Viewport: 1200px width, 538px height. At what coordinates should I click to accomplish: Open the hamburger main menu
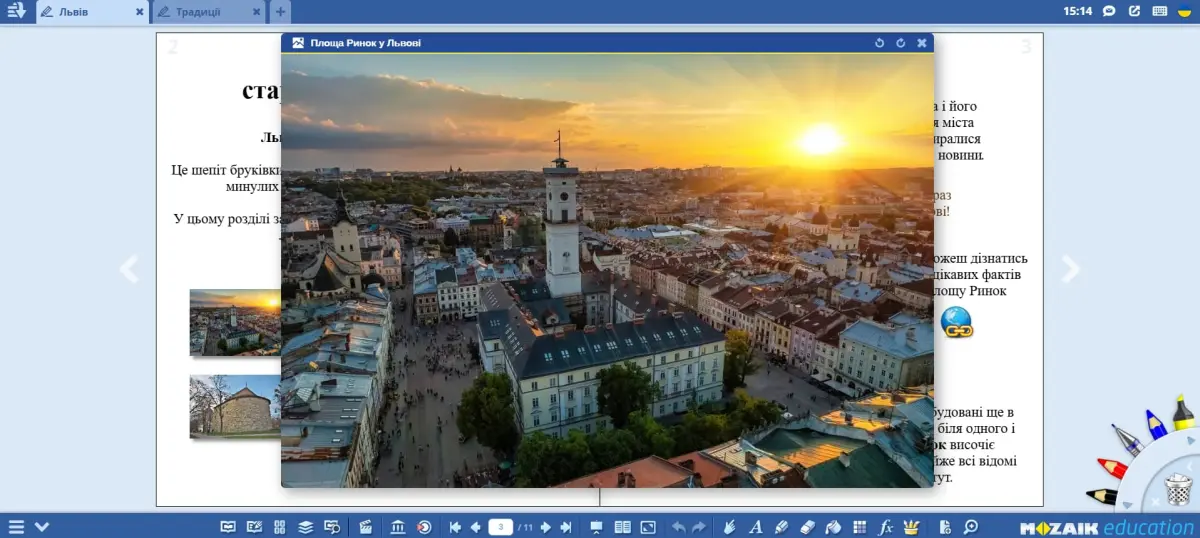pos(16,526)
